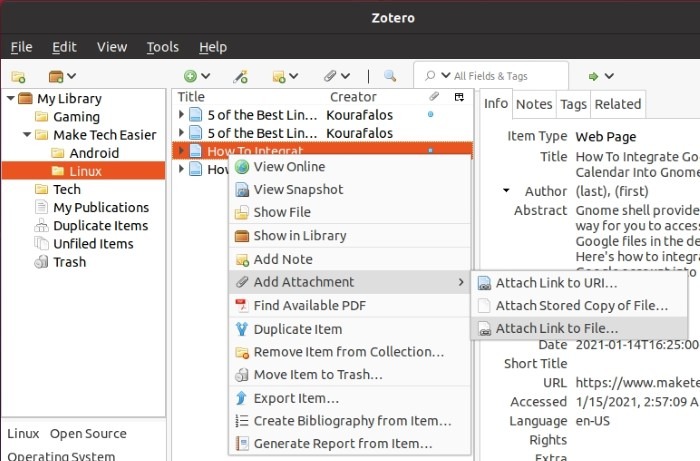Click the paperclip Add Attachment toolbar icon

[330, 76]
